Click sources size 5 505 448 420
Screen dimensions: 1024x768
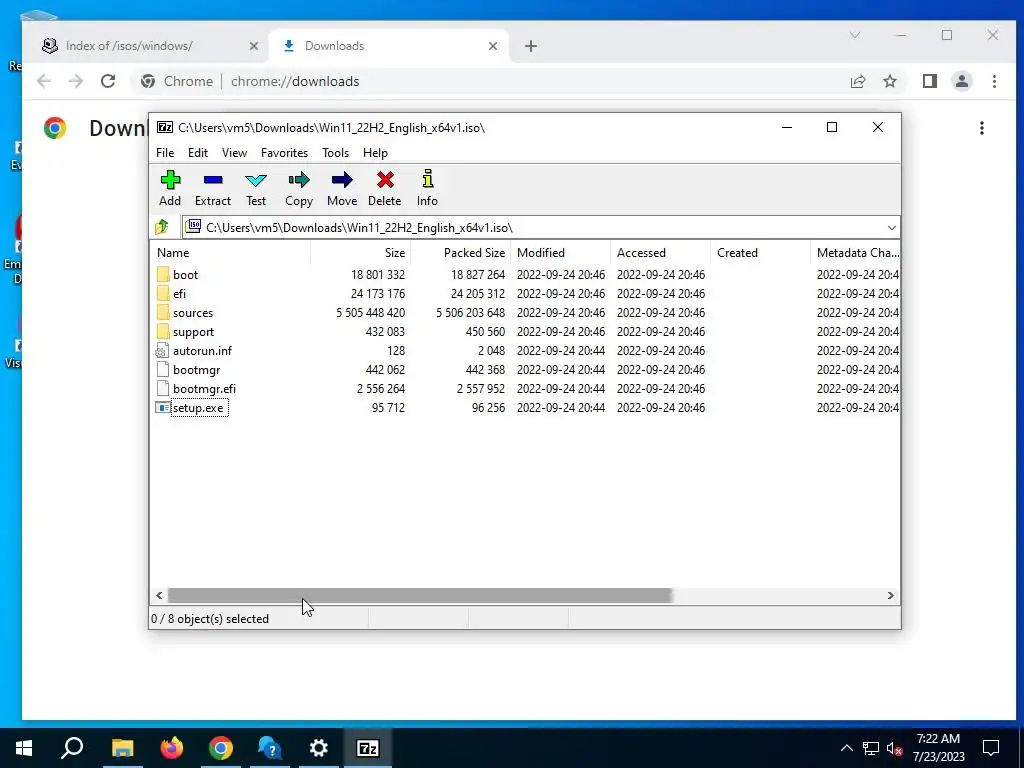[x=370, y=313]
